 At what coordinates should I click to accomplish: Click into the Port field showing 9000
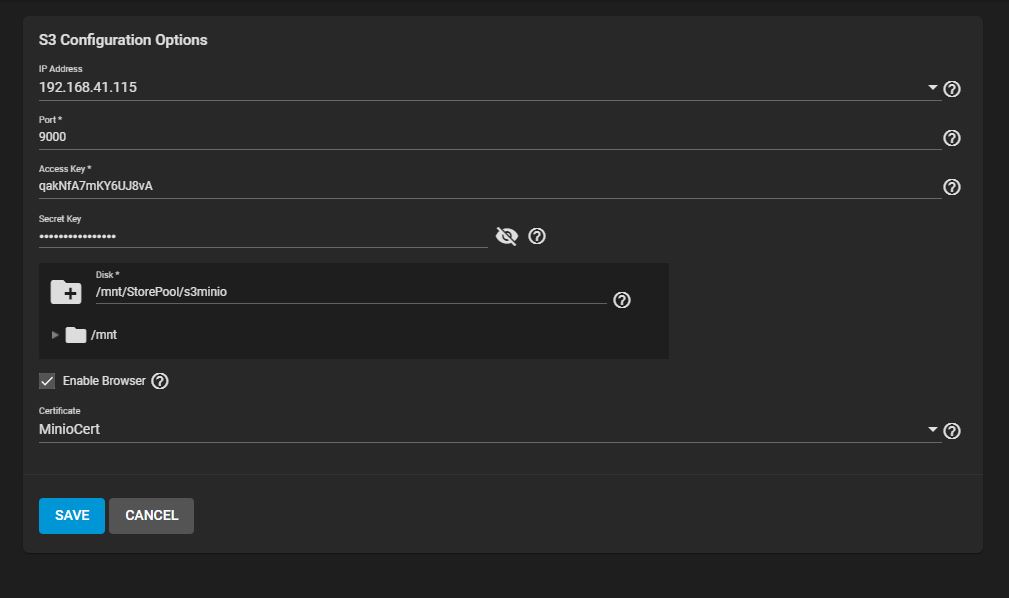[x=490, y=137]
